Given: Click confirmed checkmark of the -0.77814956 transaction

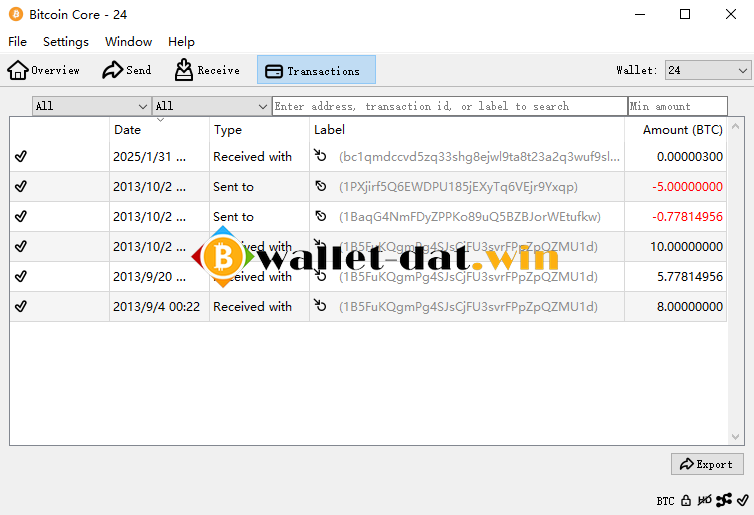Looking at the screenshot, I should [x=21, y=216].
